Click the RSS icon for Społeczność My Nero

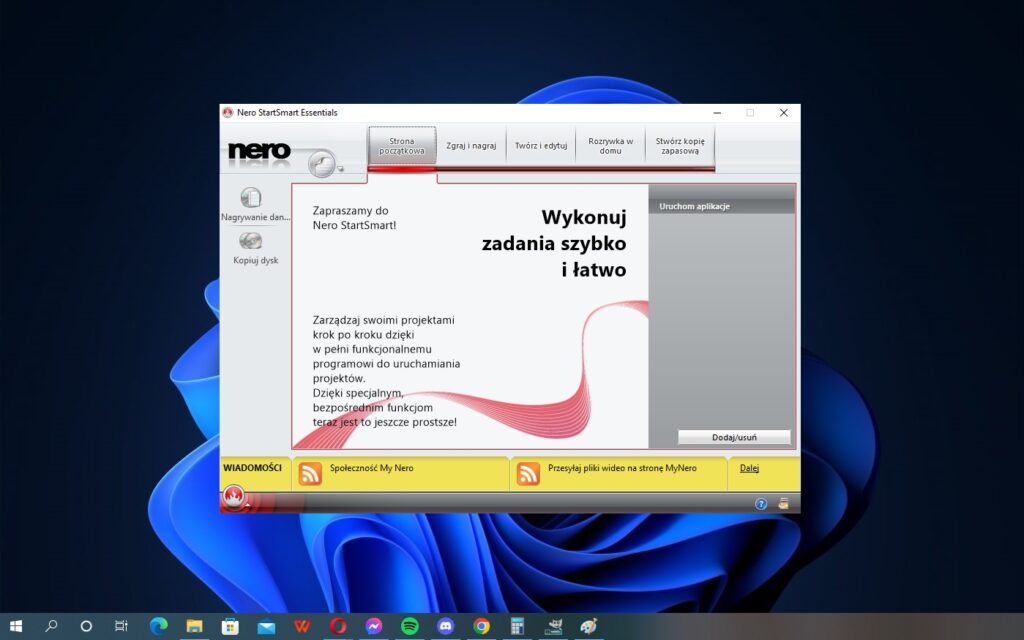point(310,473)
